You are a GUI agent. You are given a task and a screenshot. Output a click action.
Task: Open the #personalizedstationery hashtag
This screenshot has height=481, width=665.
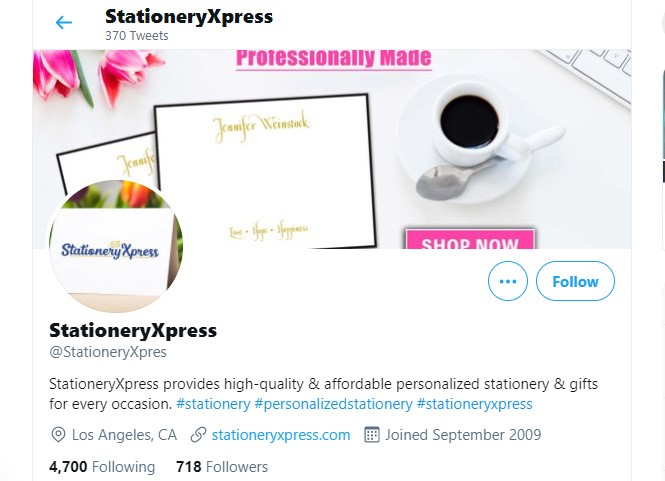(333, 404)
